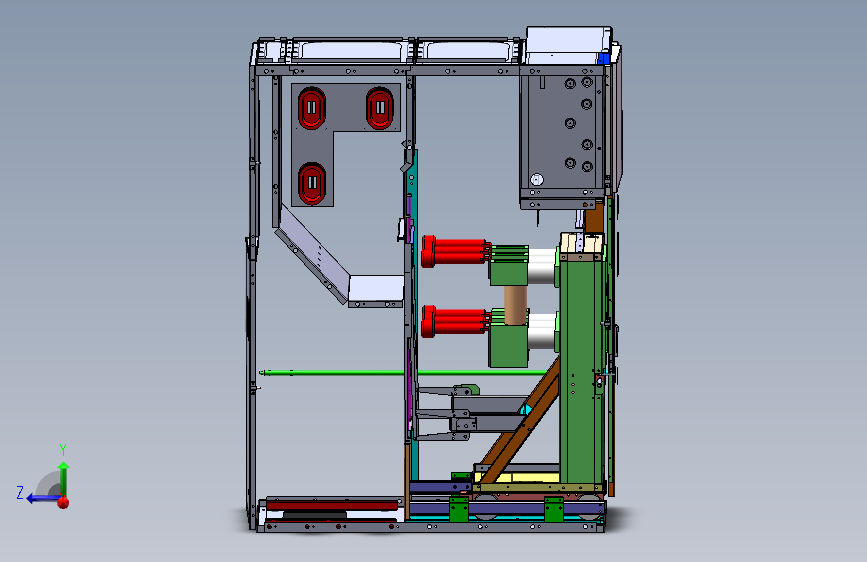Select the lower red bushing on the gray plate
Screen dimensions: 867x562
(312, 183)
